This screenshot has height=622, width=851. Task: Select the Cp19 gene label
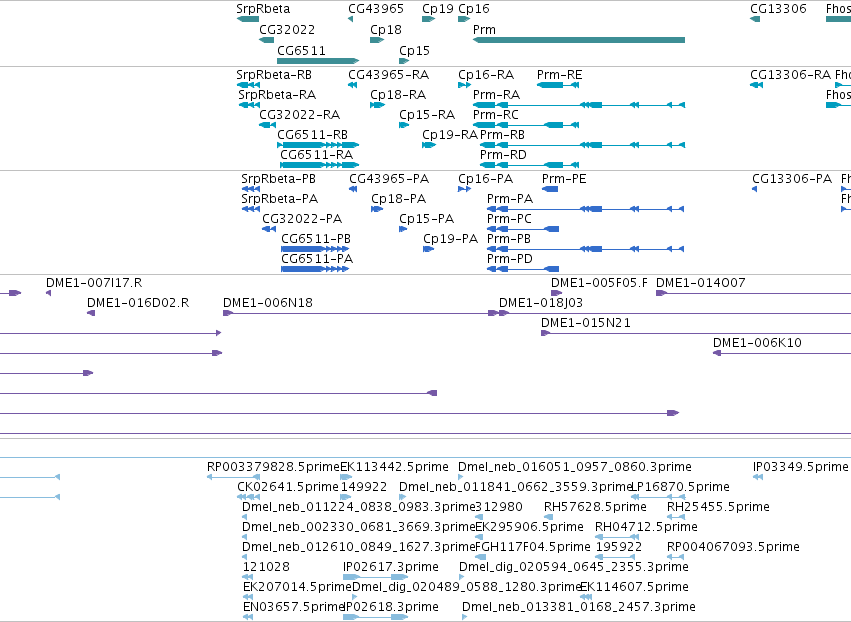[437, 9]
